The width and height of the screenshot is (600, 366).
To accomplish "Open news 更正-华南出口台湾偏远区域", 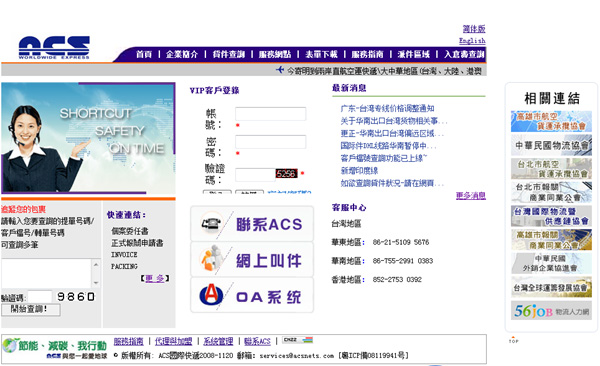I will [x=392, y=134].
